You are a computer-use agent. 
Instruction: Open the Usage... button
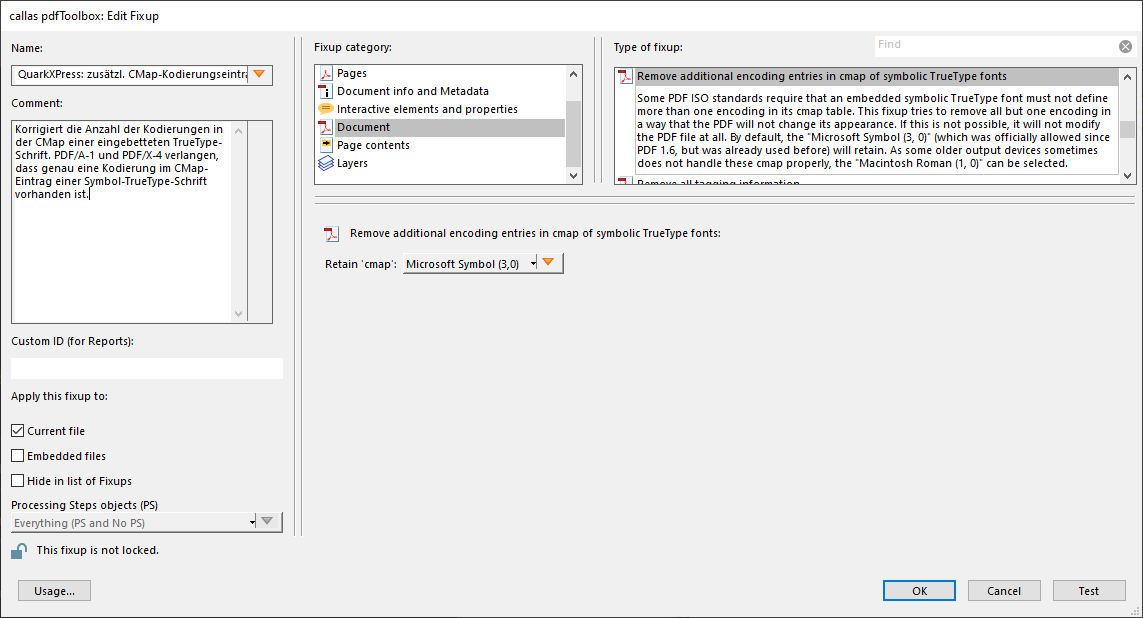(x=55, y=590)
